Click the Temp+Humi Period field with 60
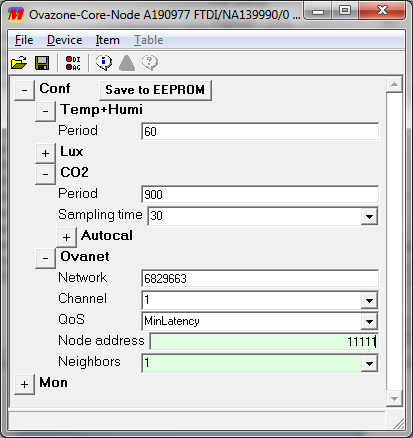This screenshot has width=413, height=438. click(x=260, y=131)
